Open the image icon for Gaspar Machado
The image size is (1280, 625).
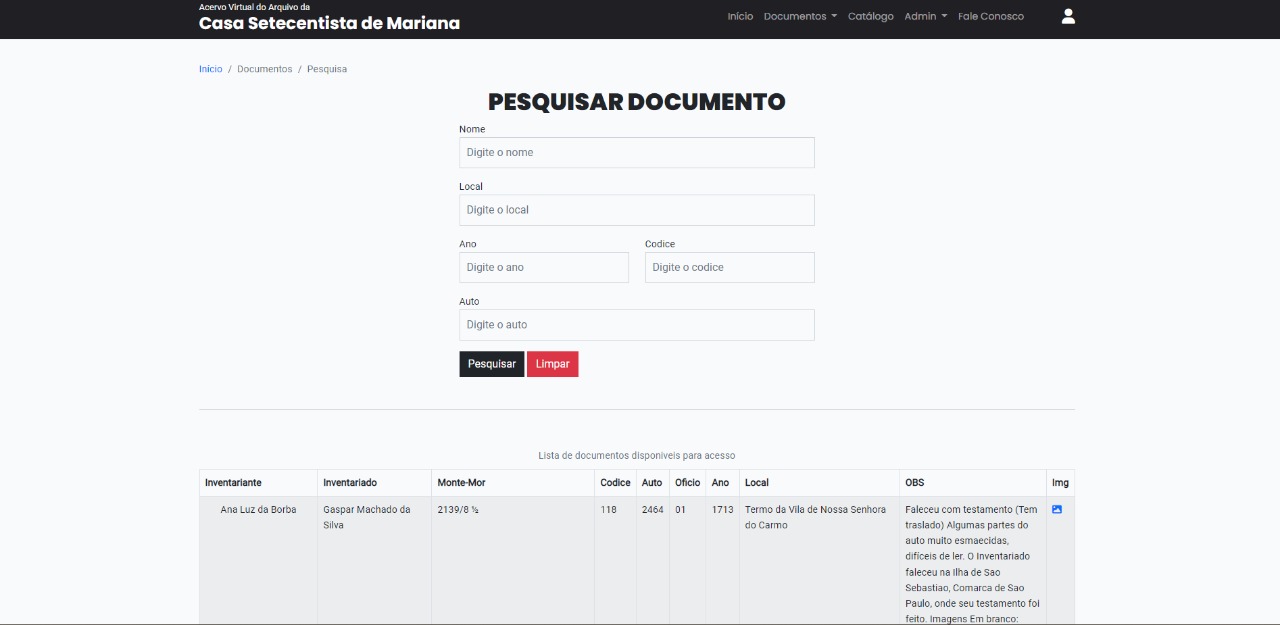point(1057,509)
